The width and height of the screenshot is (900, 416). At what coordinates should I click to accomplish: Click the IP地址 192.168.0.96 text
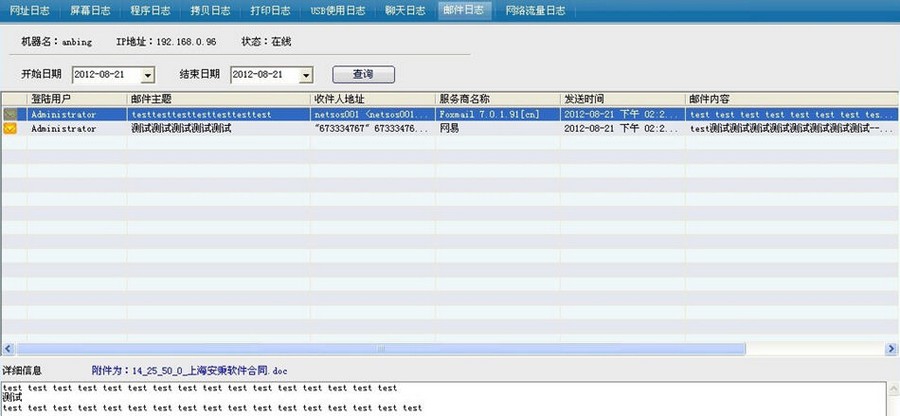(x=166, y=42)
